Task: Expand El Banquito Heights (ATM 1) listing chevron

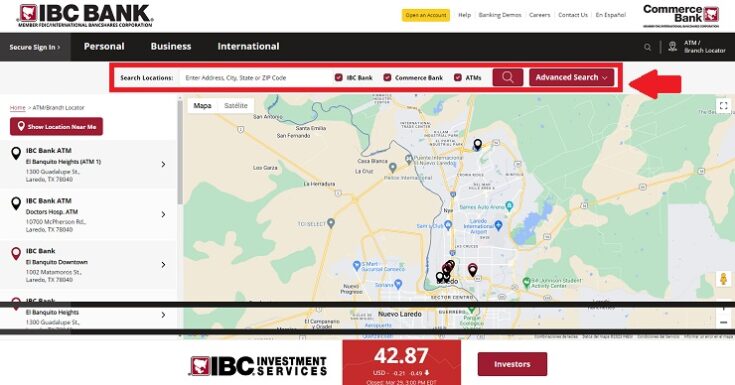Action: [163, 165]
